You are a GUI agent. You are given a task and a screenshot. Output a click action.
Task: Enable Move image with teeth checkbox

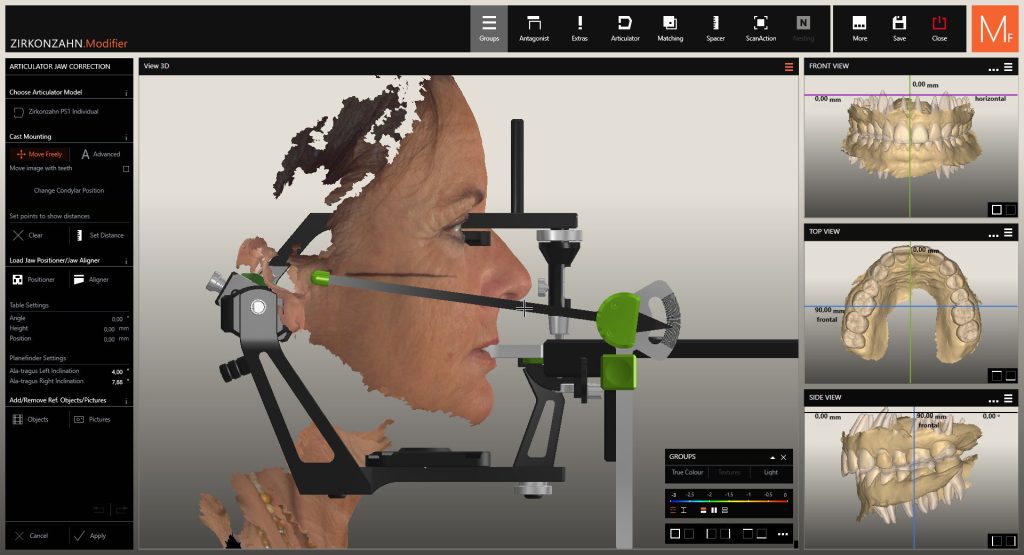coord(125,169)
